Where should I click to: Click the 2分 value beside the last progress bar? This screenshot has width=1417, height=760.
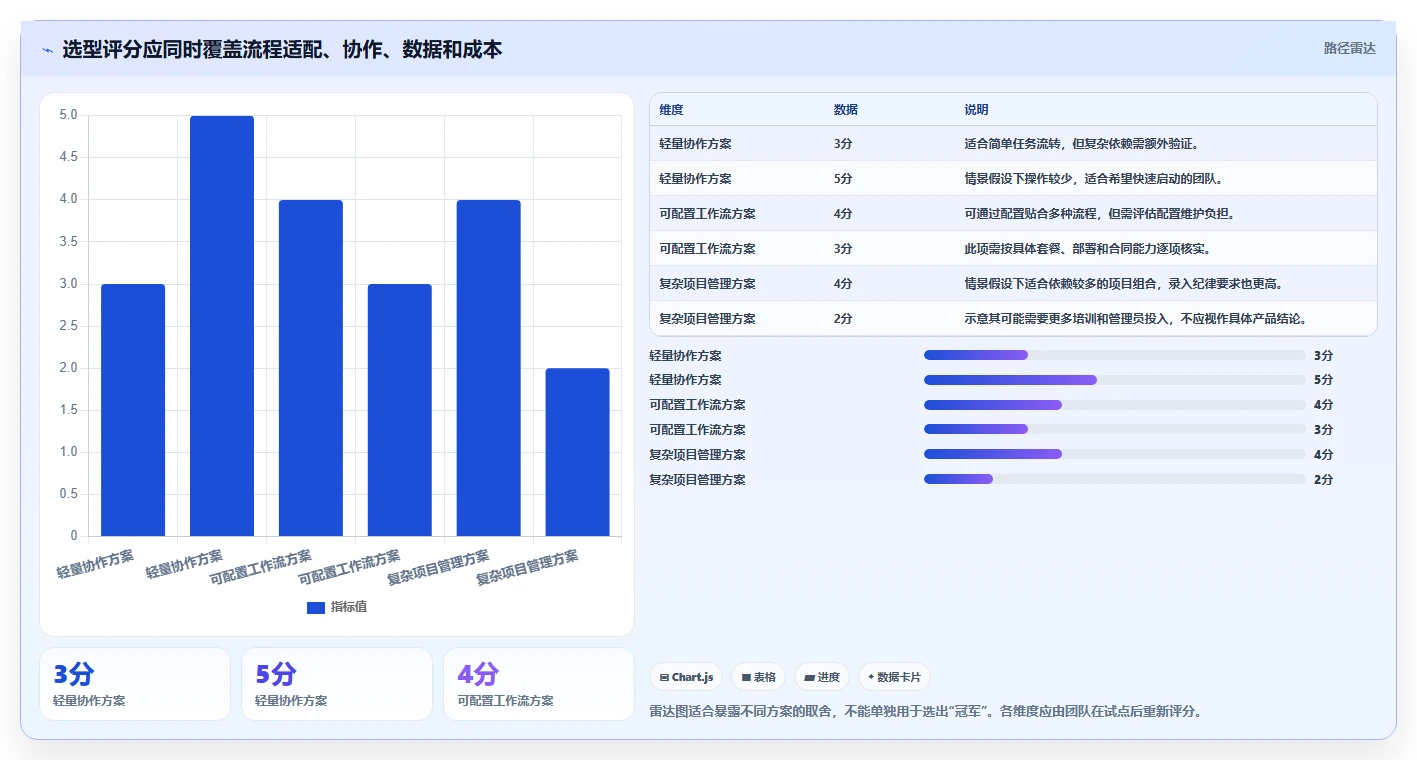click(x=1323, y=480)
